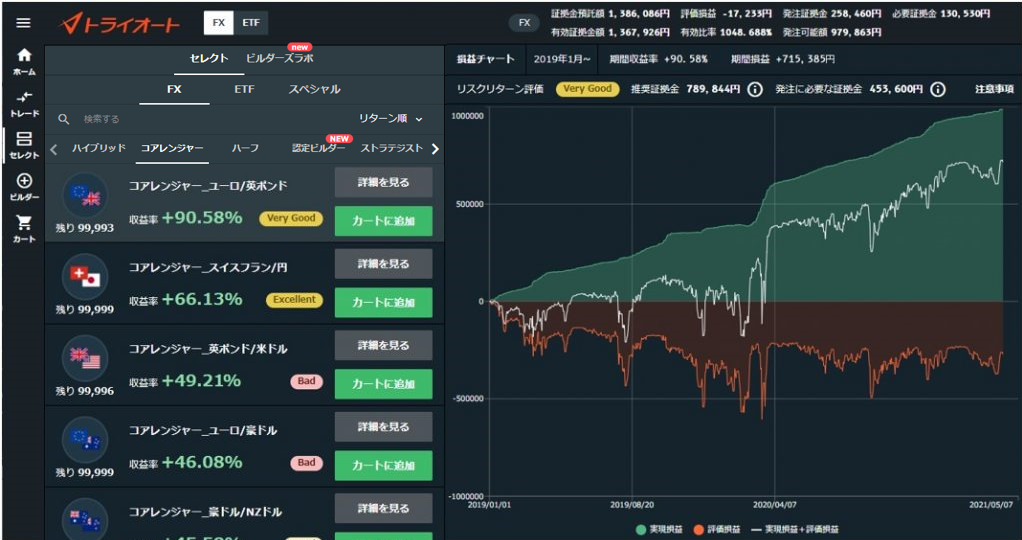Select the ビルダーズラボ tab

click(x=279, y=59)
